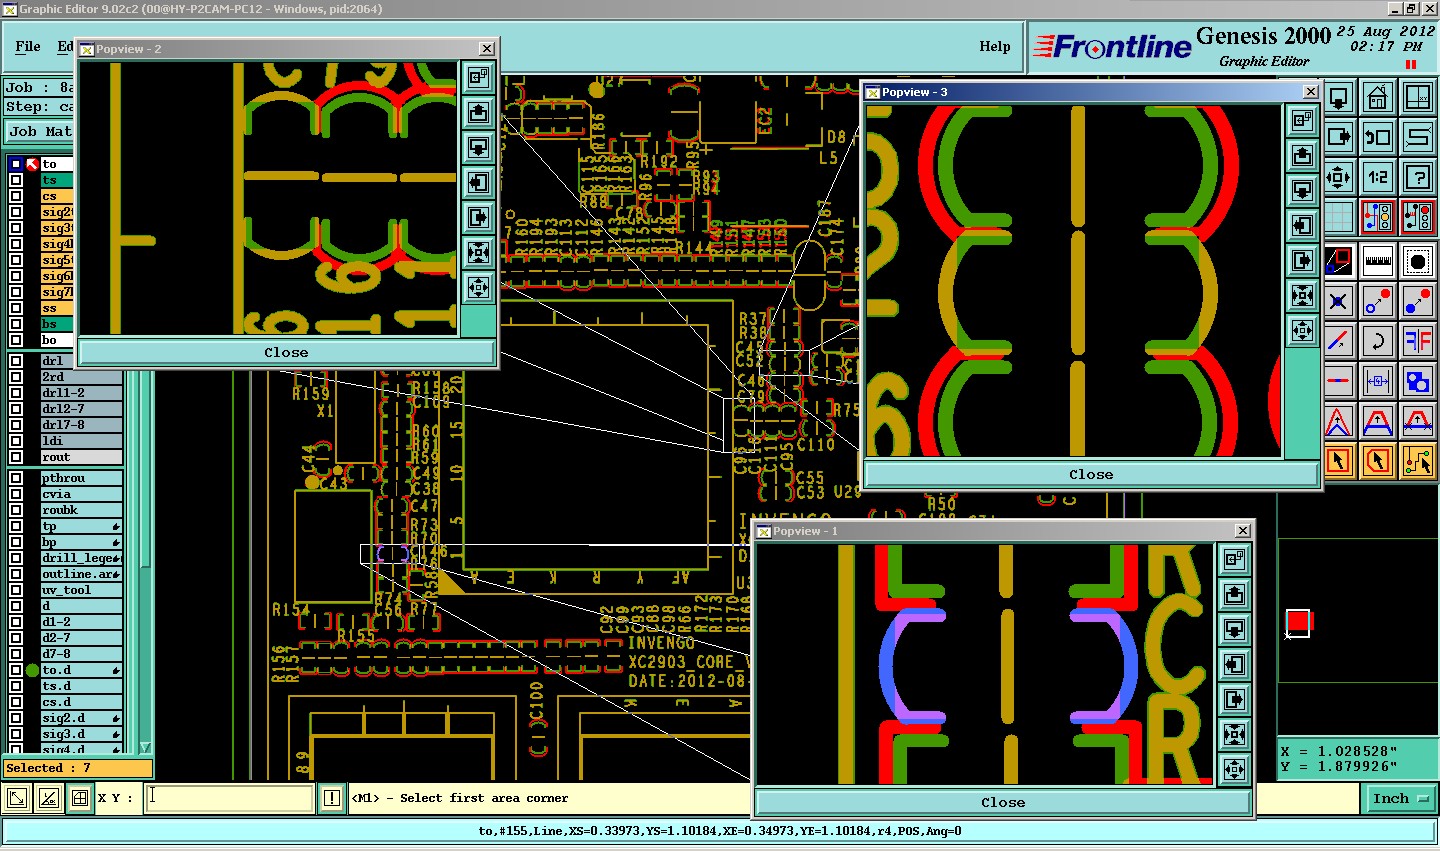Image resolution: width=1440 pixels, height=851 pixels.
Task: Click layer list scroll down arrow
Action: coord(145,747)
